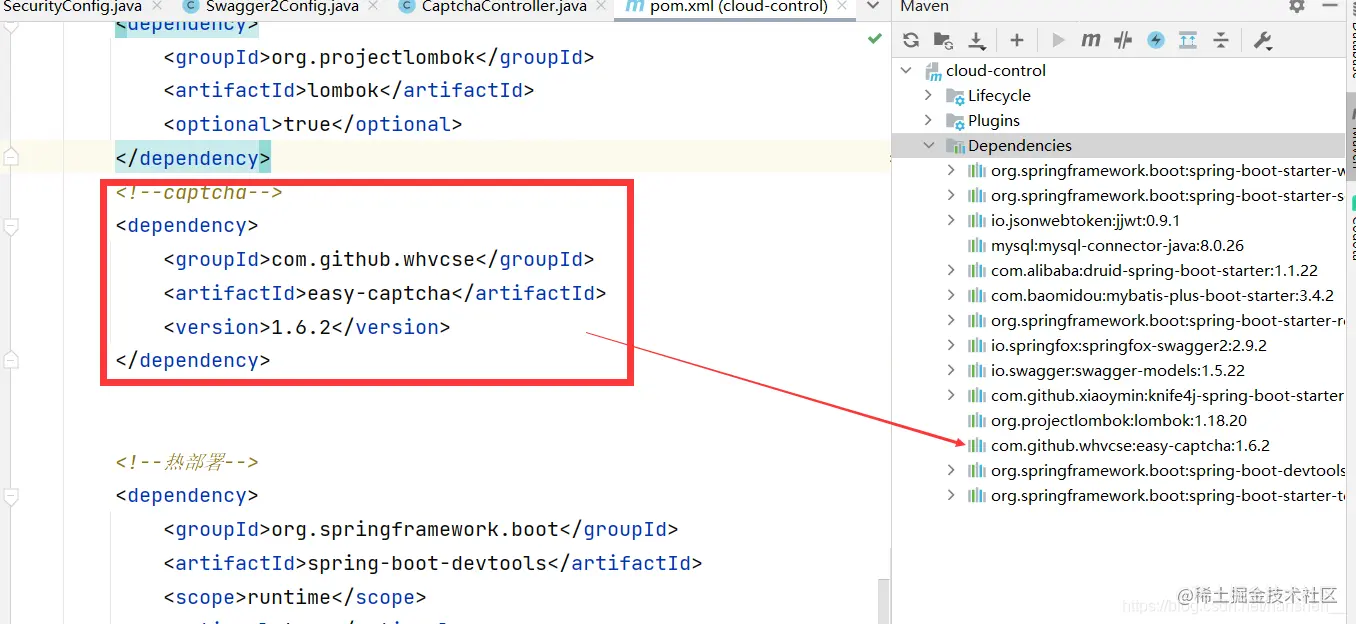1356x624 pixels.
Task: Expand spring-boot-devtools dependency in Maven tree
Action: (x=951, y=470)
